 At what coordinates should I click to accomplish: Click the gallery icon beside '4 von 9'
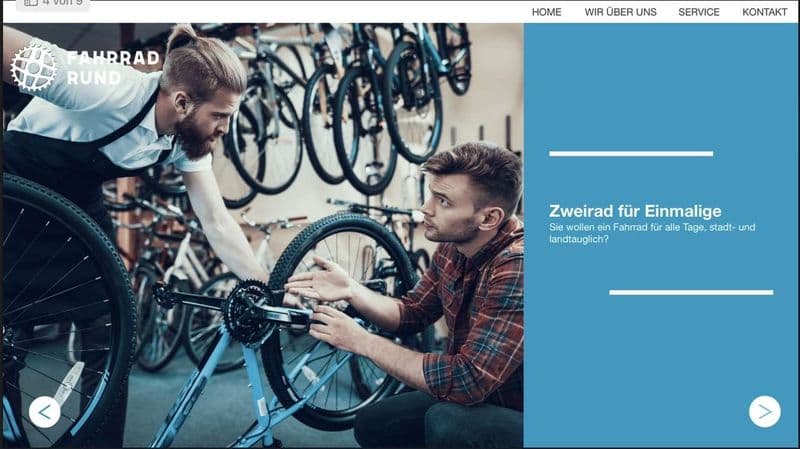pos(31,3)
